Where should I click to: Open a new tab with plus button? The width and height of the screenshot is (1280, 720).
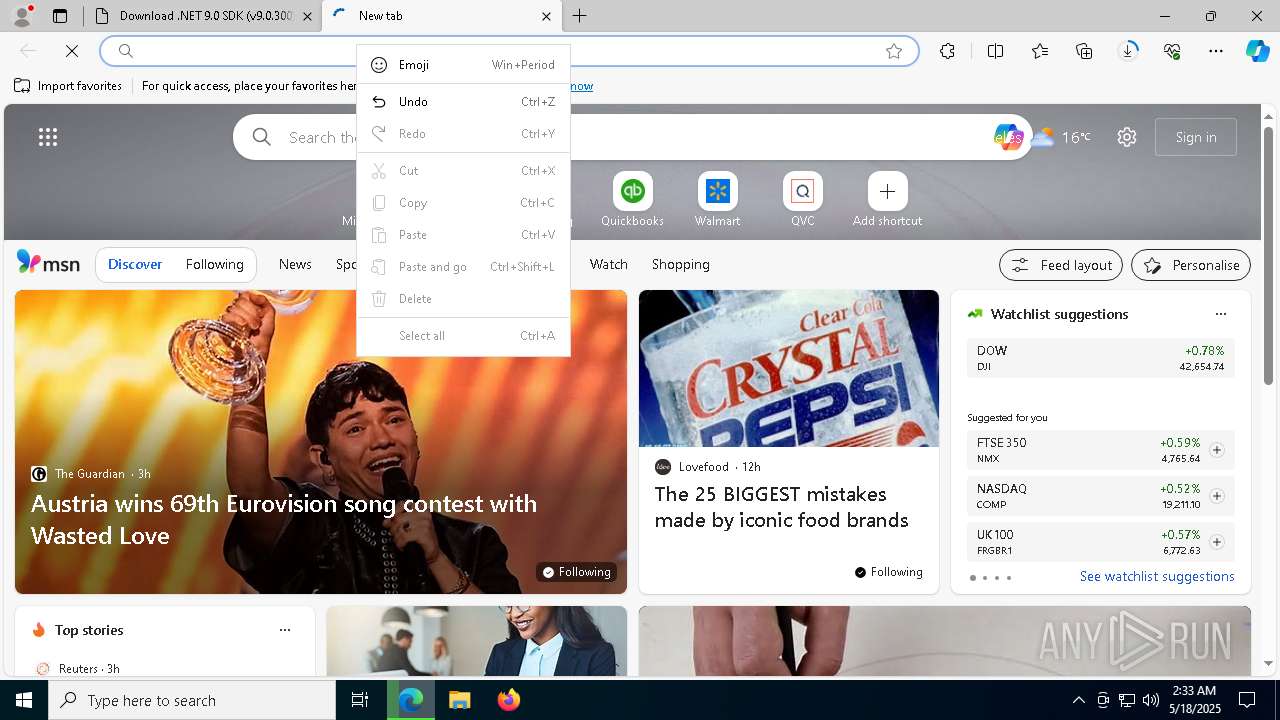coord(580,16)
